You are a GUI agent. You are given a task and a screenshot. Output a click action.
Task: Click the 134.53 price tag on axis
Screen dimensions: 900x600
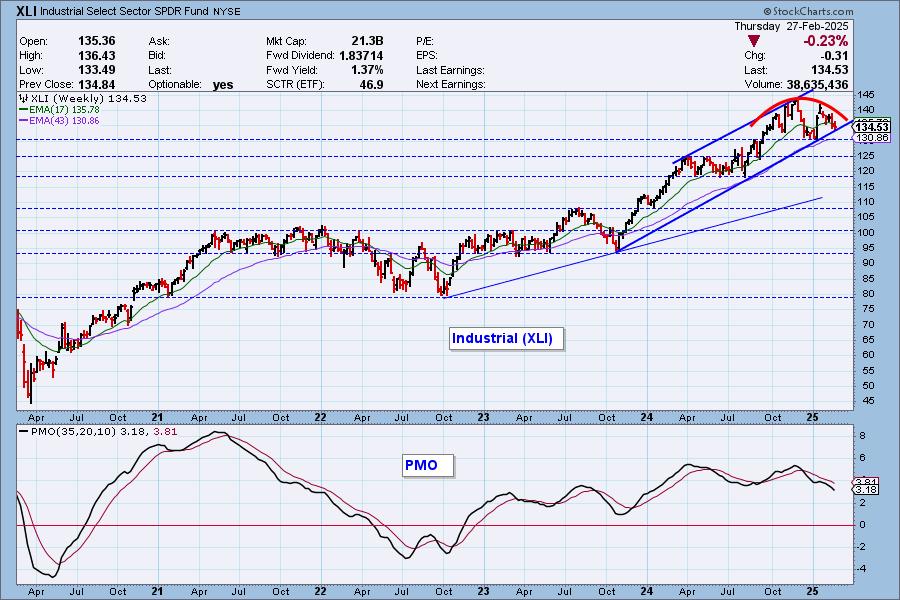(872, 127)
